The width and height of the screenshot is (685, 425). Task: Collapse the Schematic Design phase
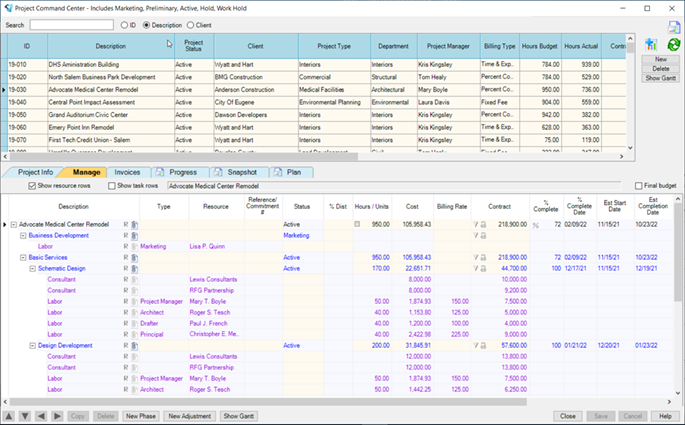pos(32,268)
